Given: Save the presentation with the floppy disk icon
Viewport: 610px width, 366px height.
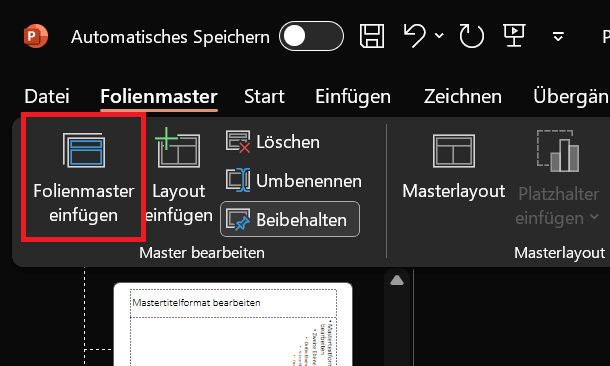Looking at the screenshot, I should click(x=372, y=36).
